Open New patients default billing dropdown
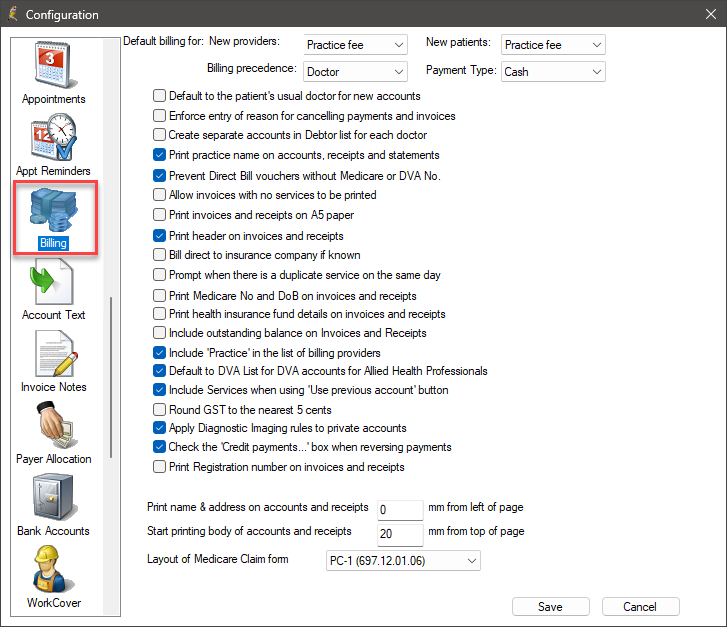The width and height of the screenshot is (727, 627). [553, 45]
